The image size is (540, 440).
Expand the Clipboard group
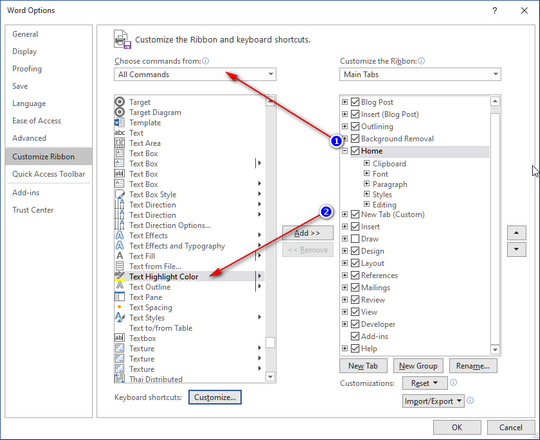(x=367, y=163)
